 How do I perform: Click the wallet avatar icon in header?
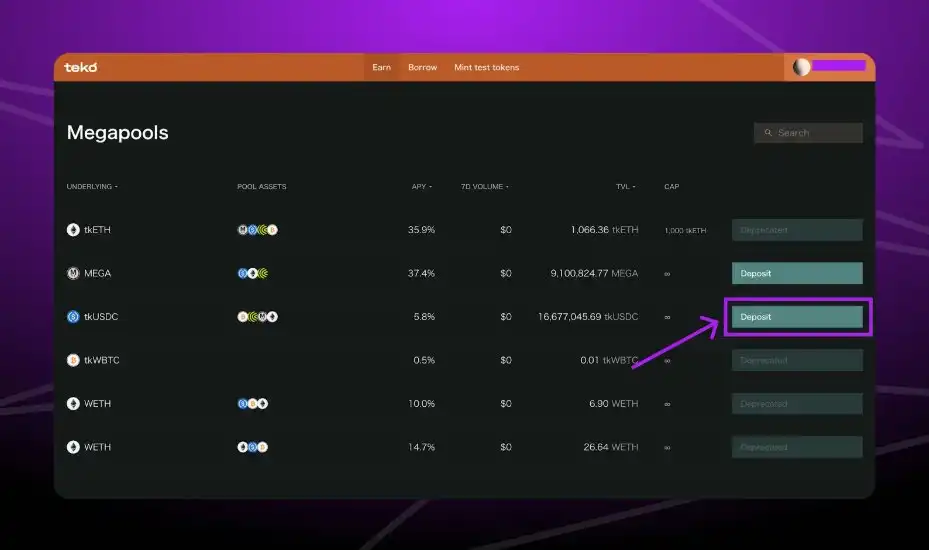click(x=801, y=67)
